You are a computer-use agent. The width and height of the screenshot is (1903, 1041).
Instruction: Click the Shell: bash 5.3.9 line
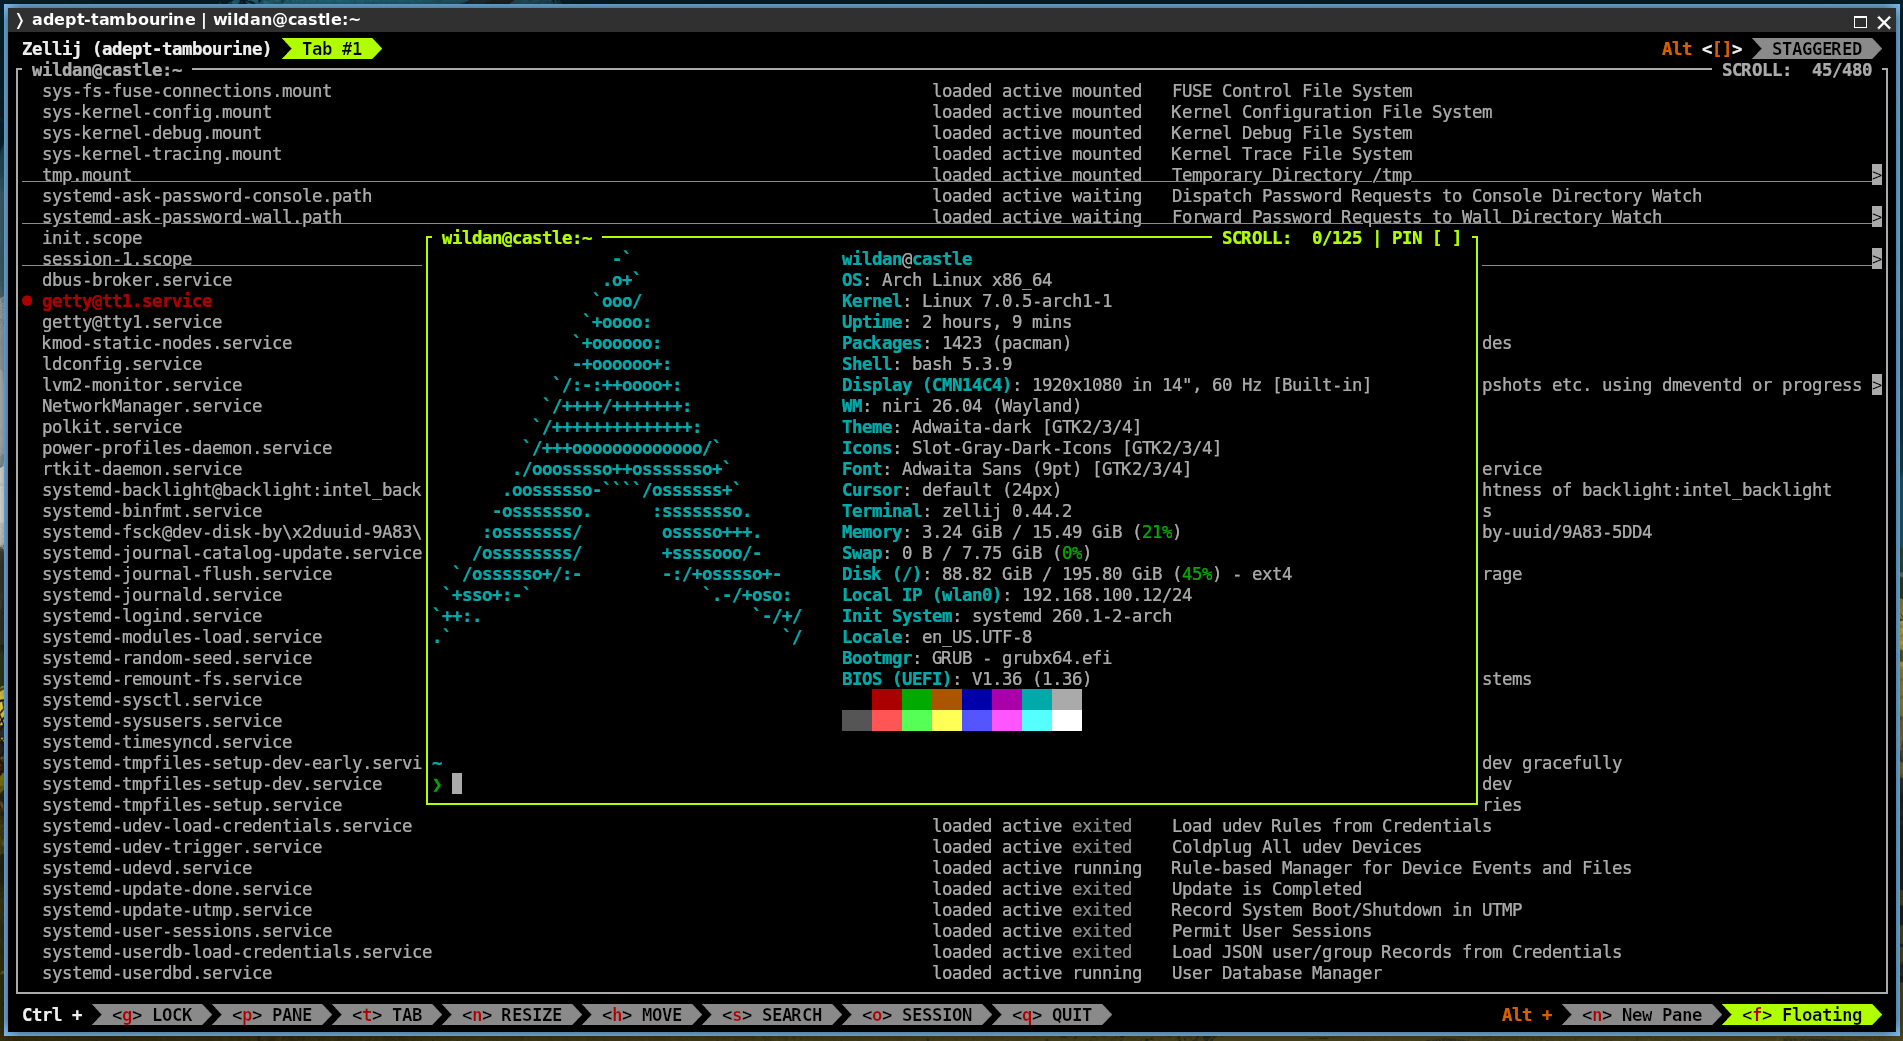(x=927, y=364)
